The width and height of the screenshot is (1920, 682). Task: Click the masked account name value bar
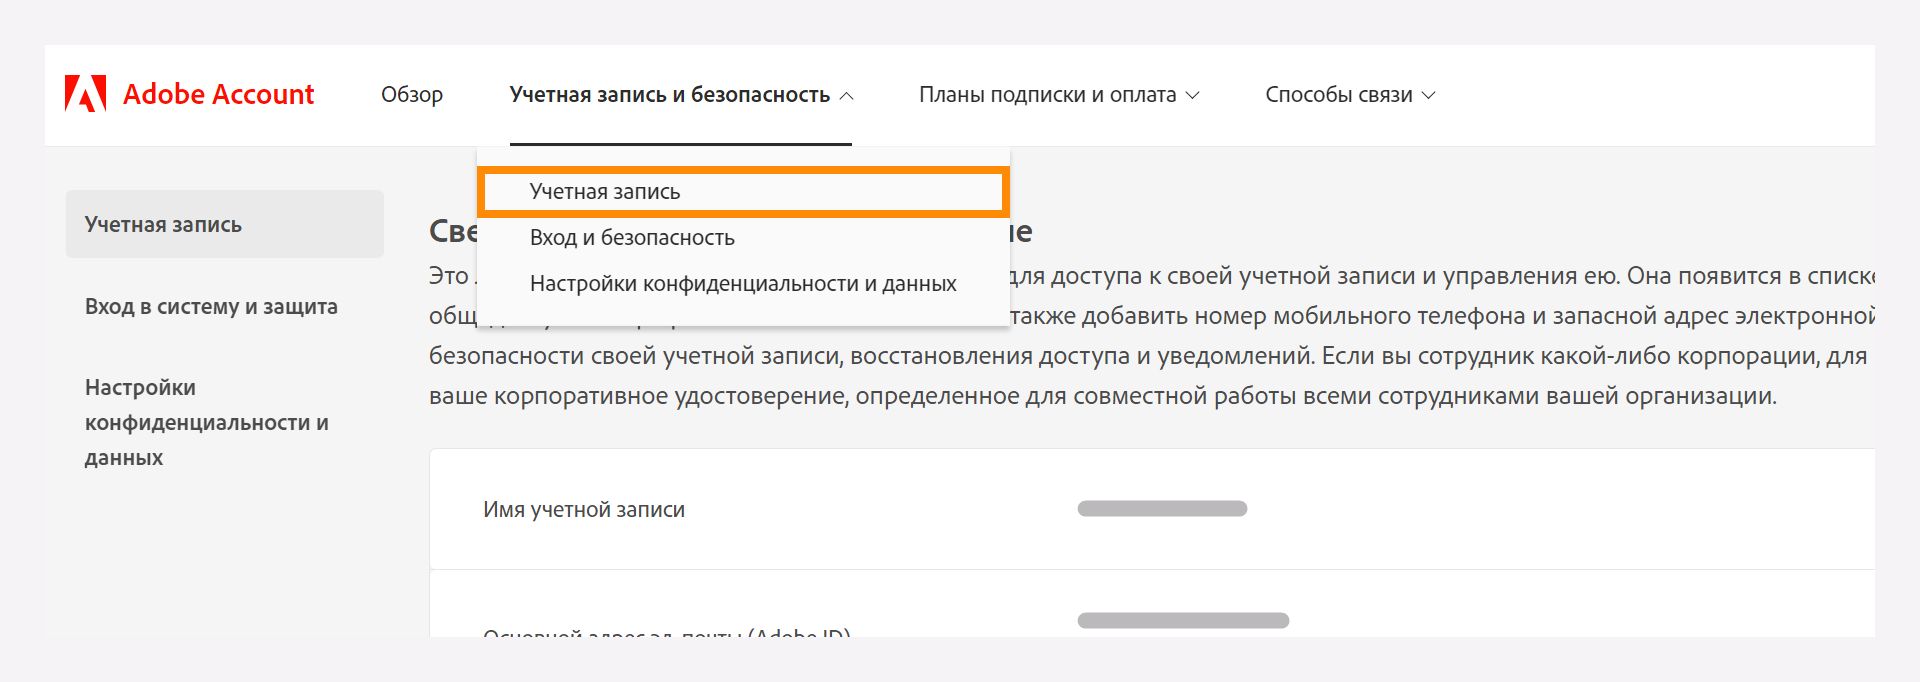(1162, 507)
